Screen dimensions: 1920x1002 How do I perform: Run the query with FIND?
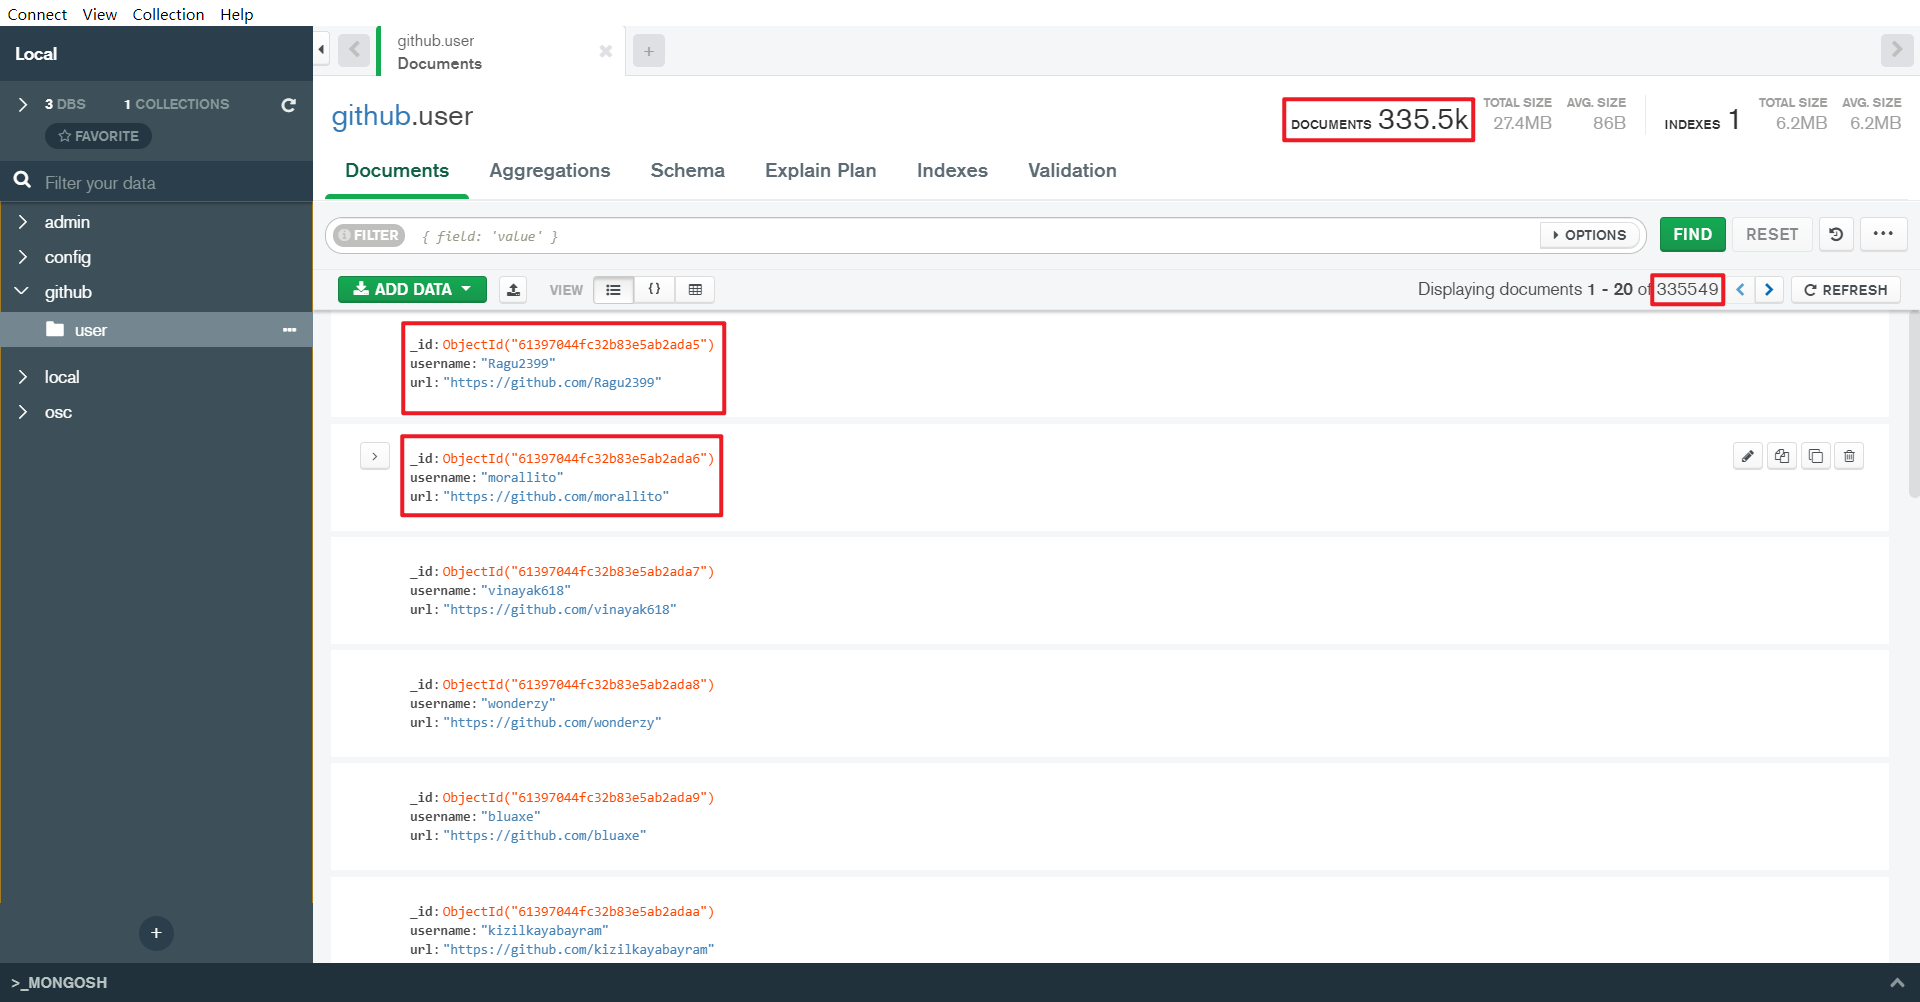pyautogui.click(x=1693, y=234)
